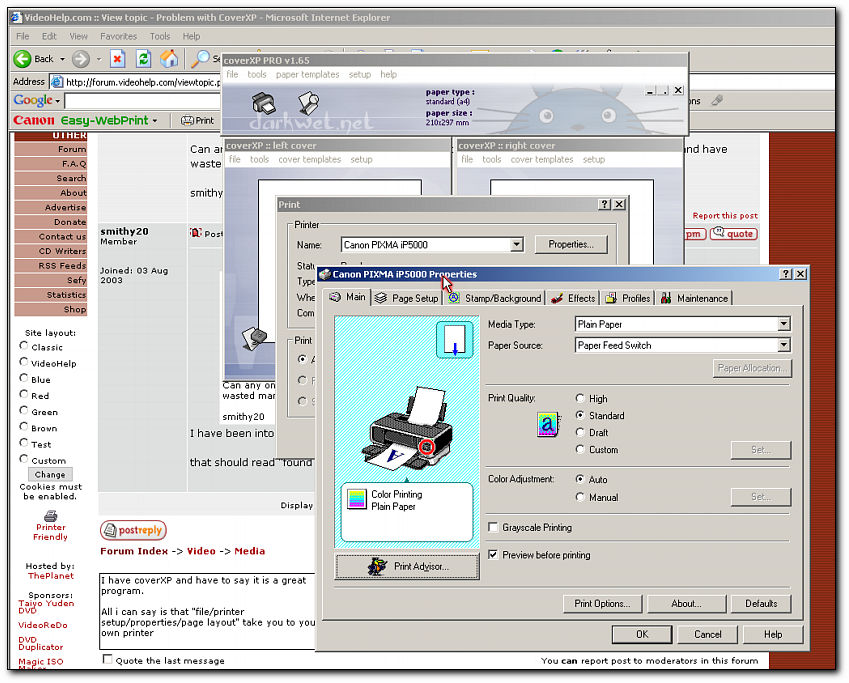Screen dimensions: 849x683
Task: Expand the Back button history arrow
Action: click(x=62, y=59)
